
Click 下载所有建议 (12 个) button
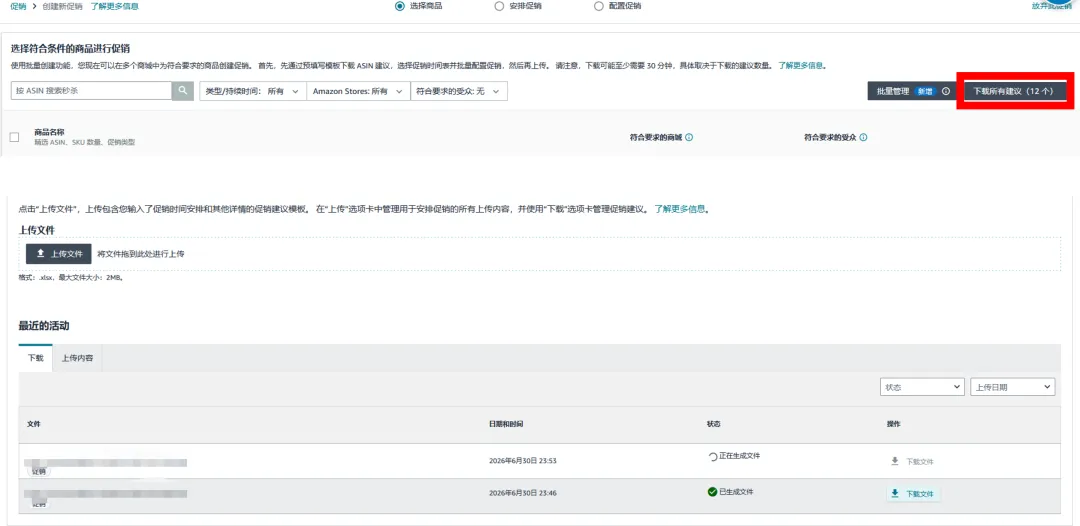pos(1015,91)
